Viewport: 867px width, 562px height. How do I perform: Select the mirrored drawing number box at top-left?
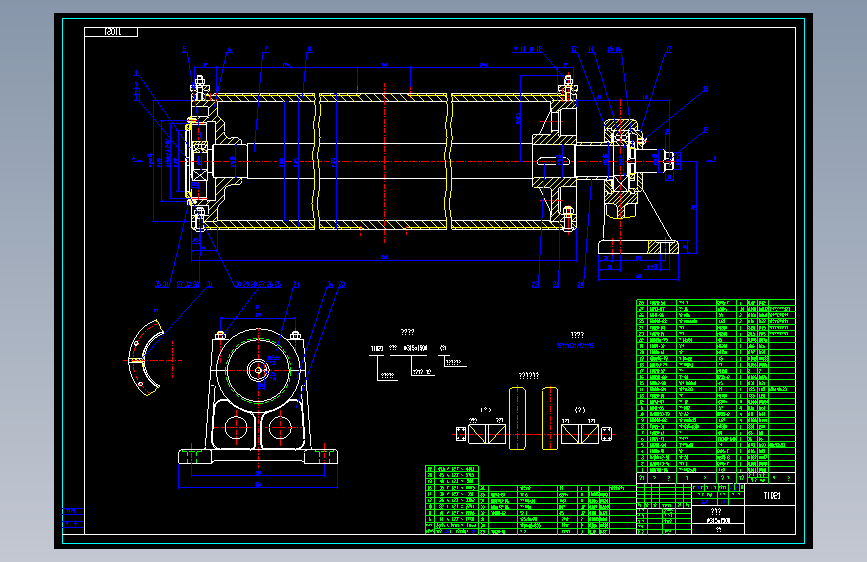pos(111,32)
